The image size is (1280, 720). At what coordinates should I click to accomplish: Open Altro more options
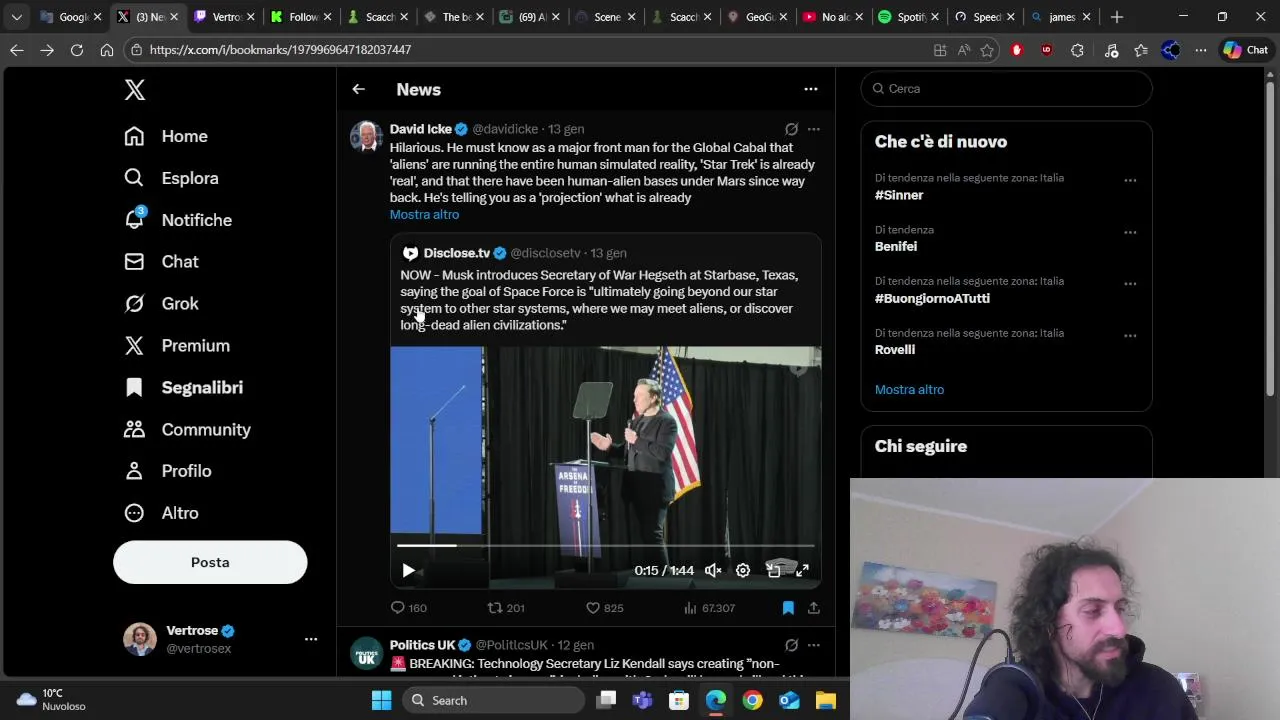(x=161, y=513)
